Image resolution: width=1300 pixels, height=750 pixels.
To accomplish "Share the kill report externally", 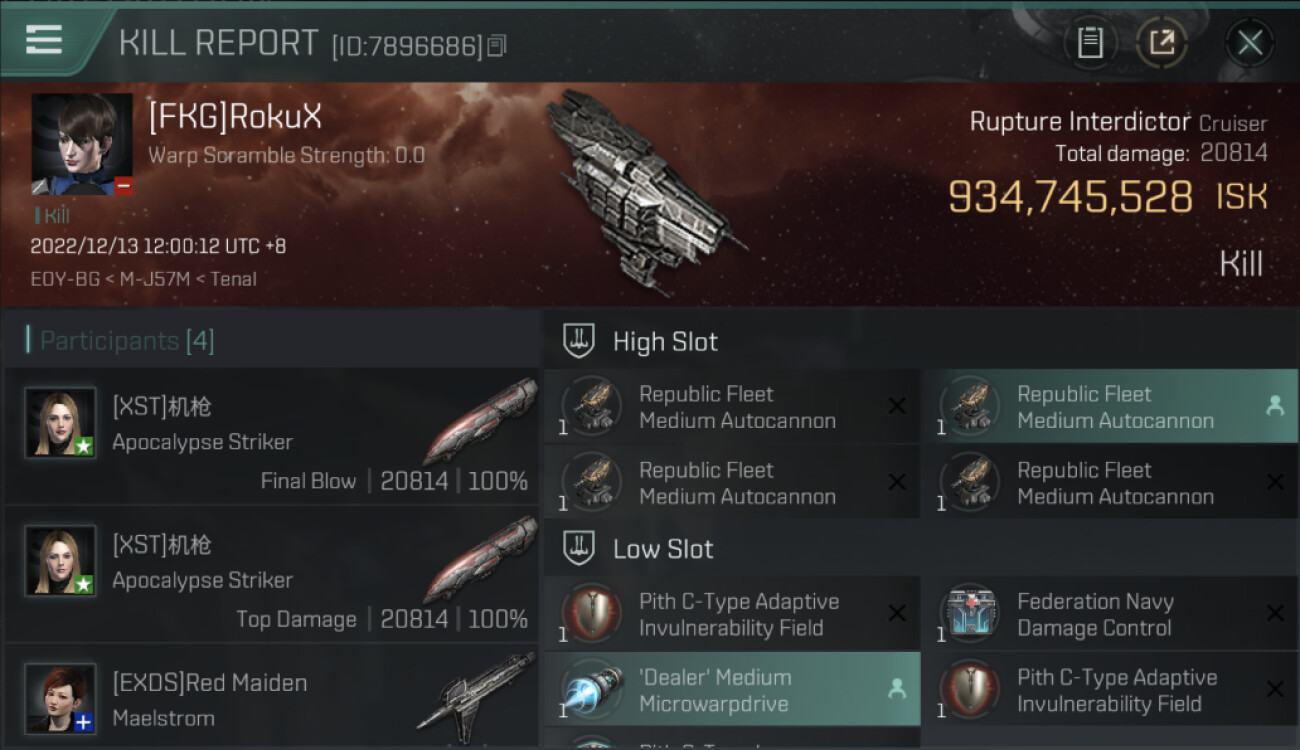I will click(x=1162, y=43).
